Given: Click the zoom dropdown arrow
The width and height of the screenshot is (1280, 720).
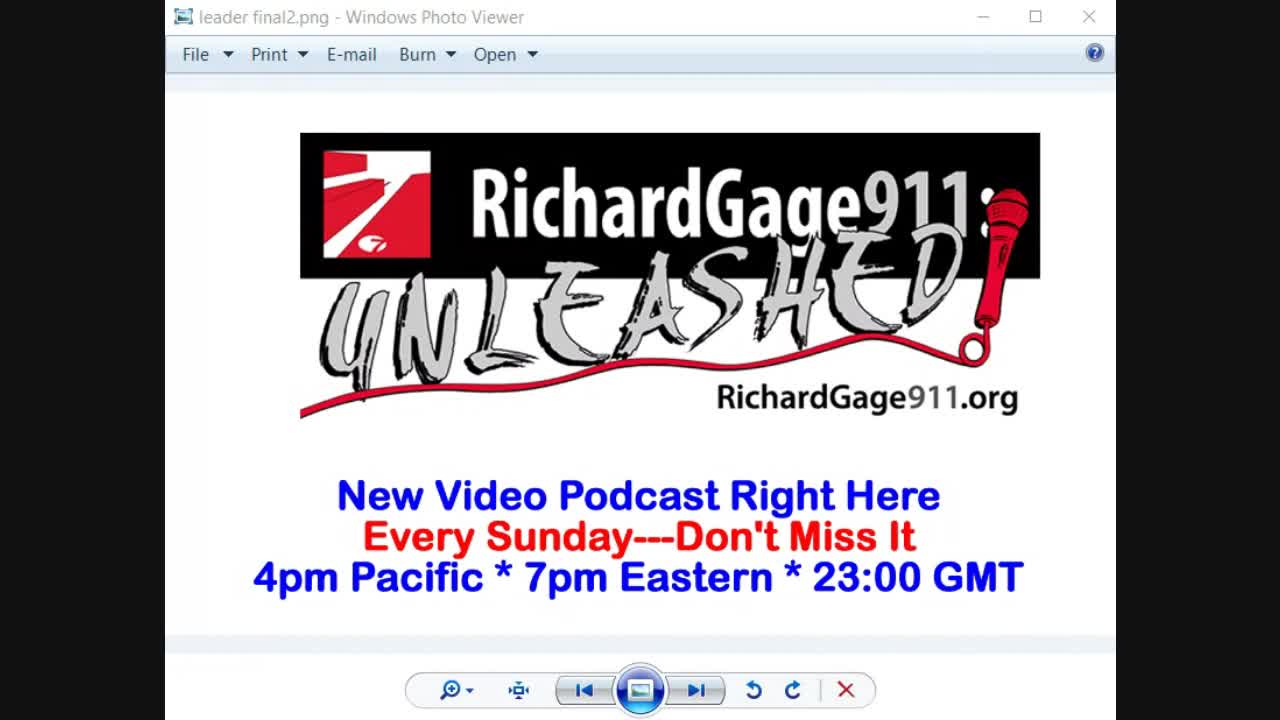Looking at the screenshot, I should (469, 690).
